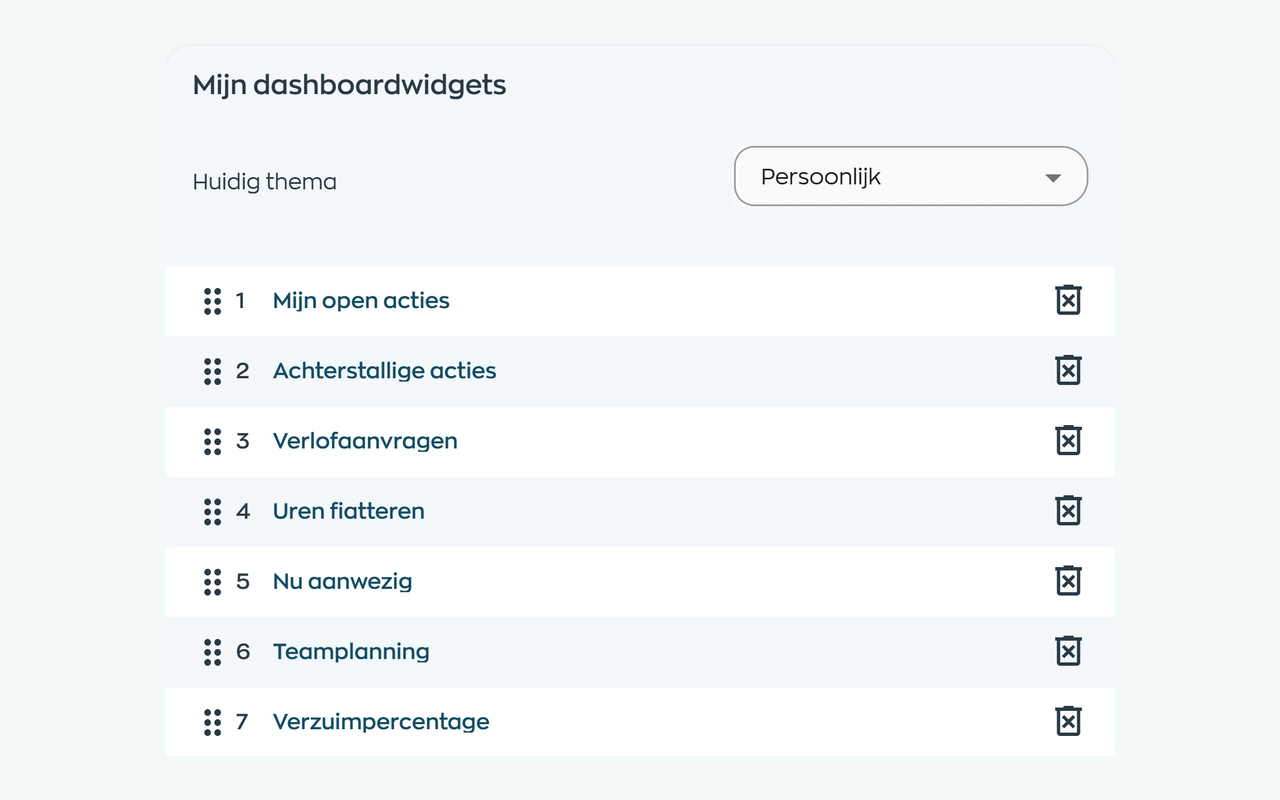This screenshot has width=1280, height=800.
Task: Remove Uren fiatteren with its trash icon
Action: tap(1068, 510)
